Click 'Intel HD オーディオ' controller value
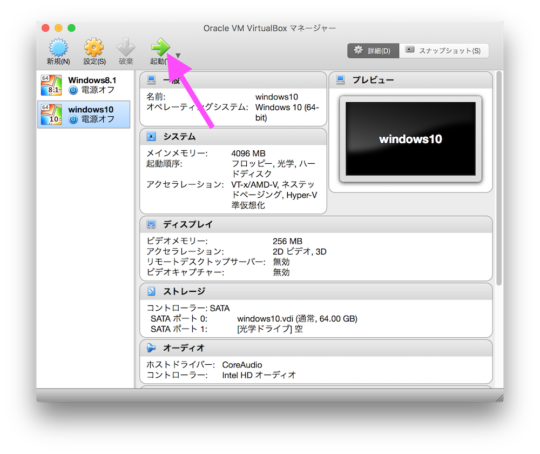 [259, 375]
